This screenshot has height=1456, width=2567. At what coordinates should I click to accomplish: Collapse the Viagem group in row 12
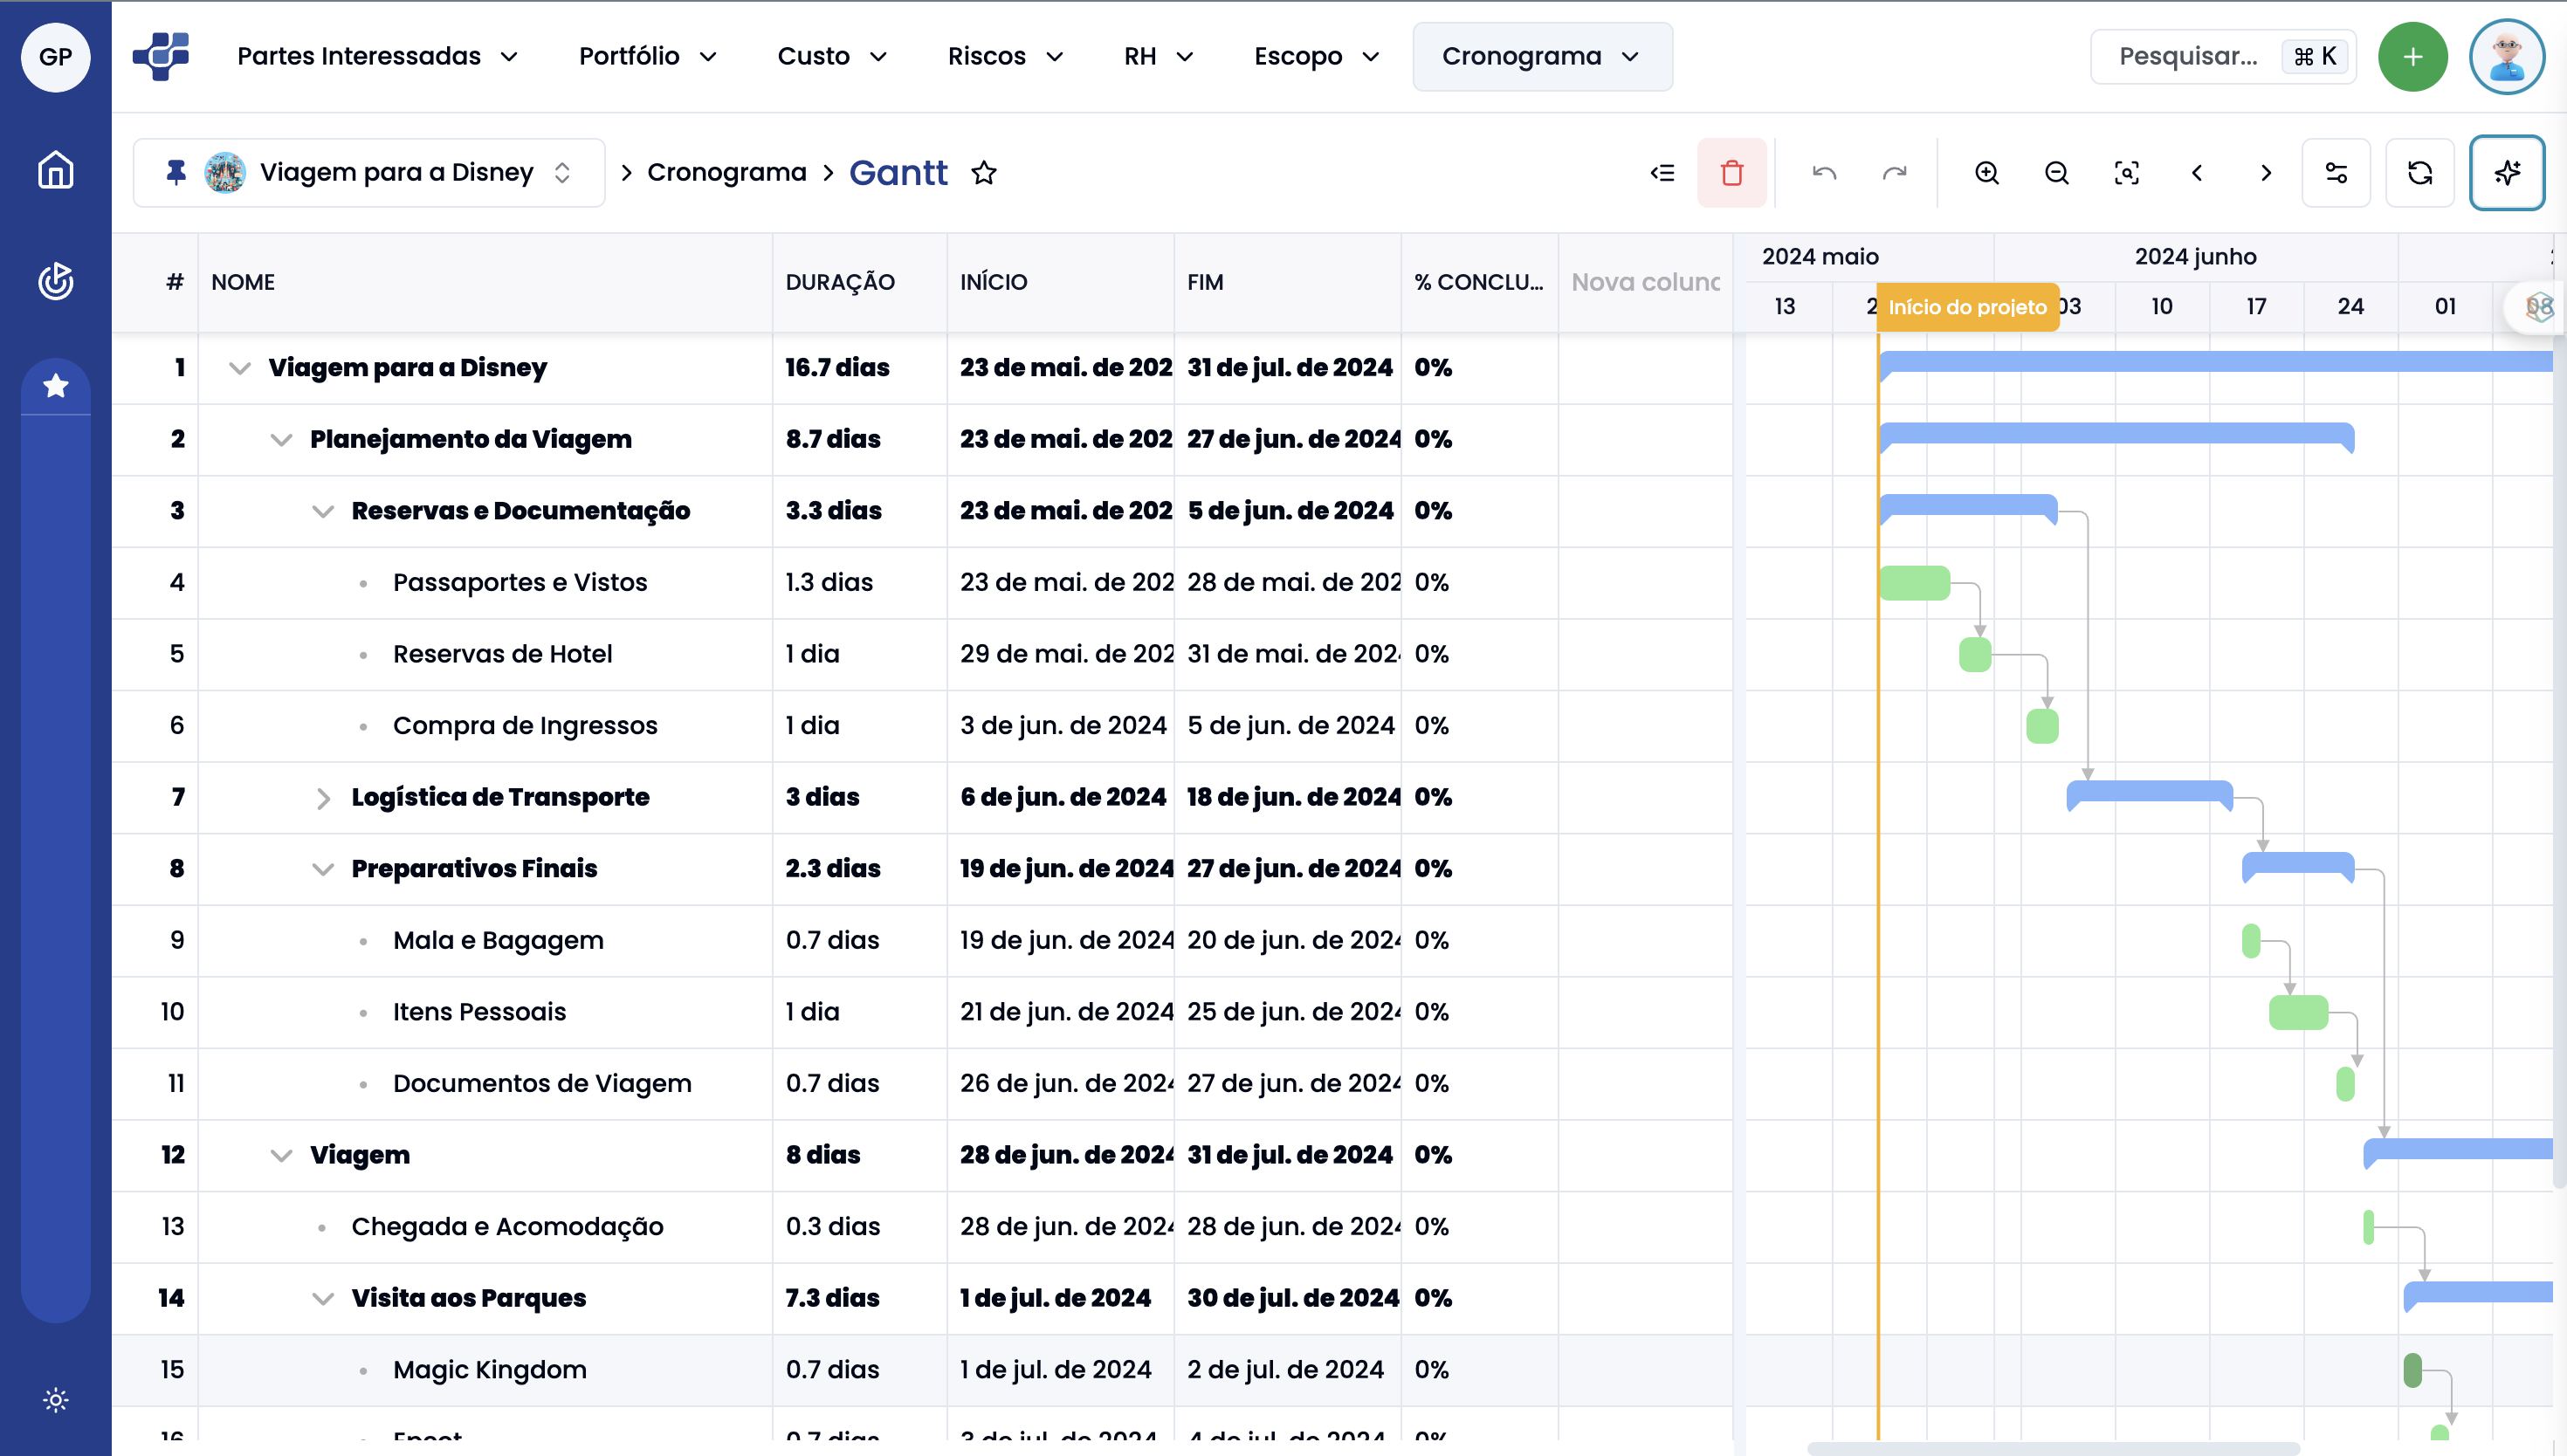coord(281,1155)
